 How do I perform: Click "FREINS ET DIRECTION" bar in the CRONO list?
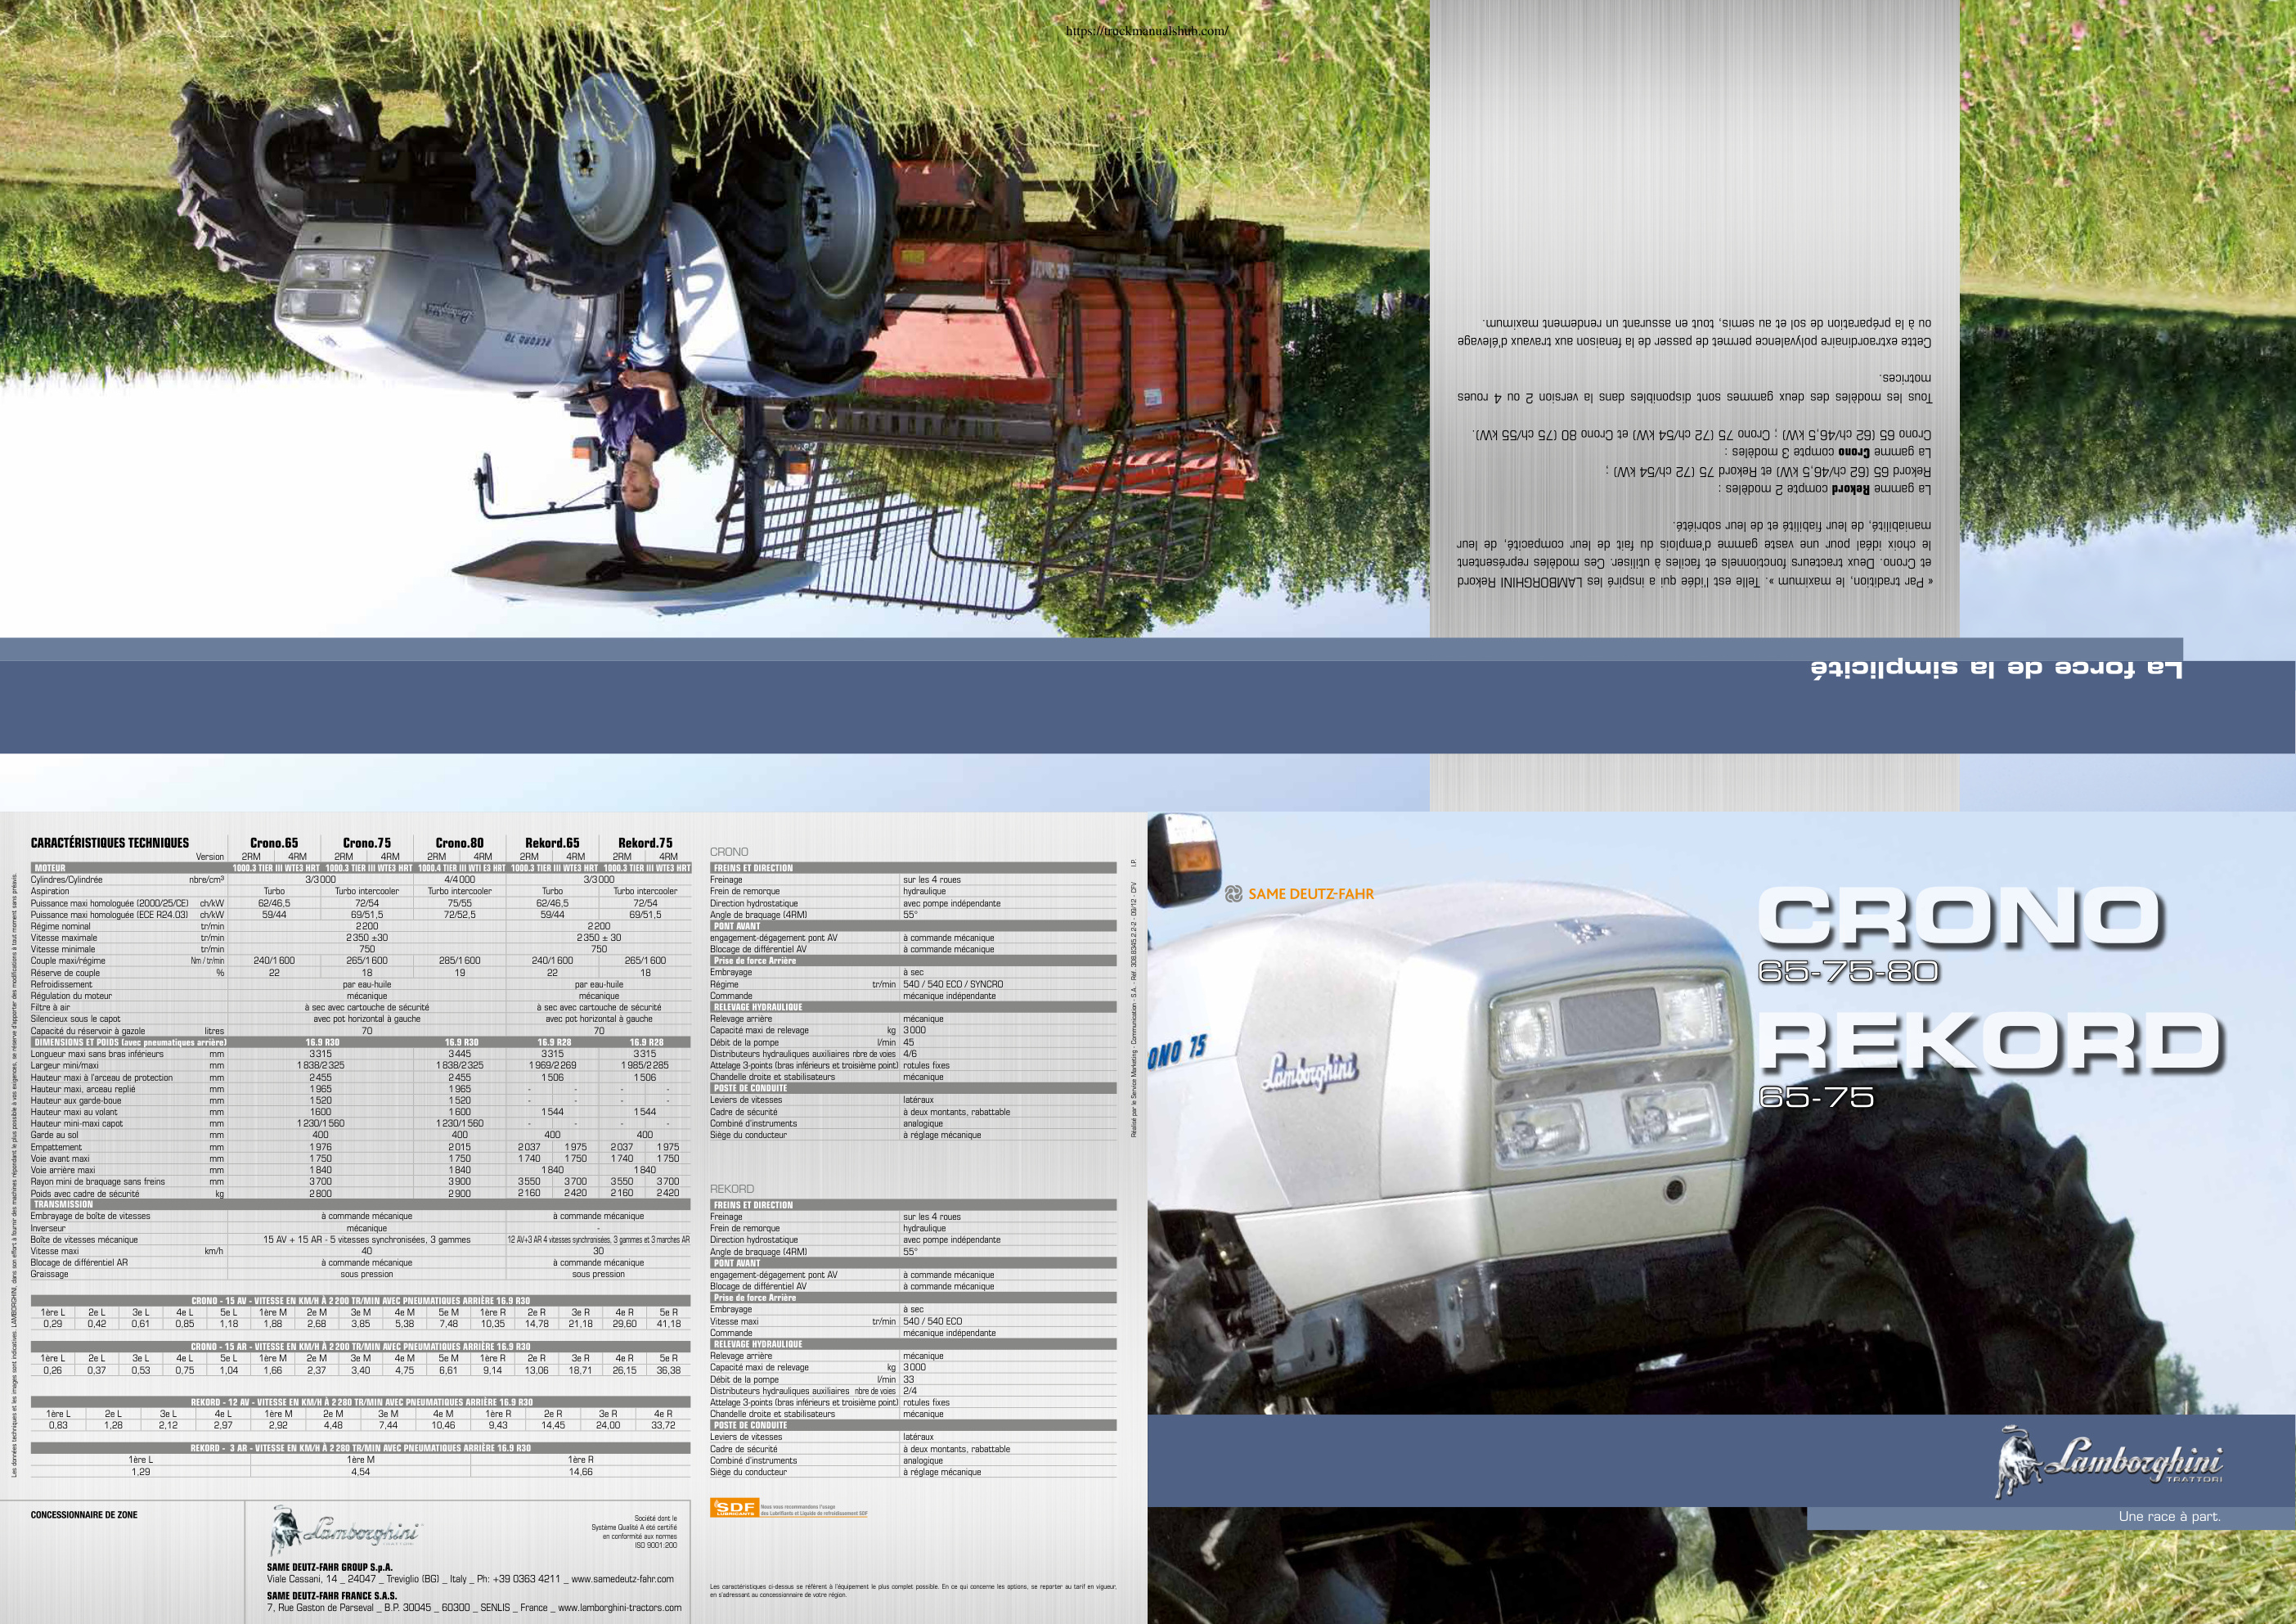click(913, 868)
